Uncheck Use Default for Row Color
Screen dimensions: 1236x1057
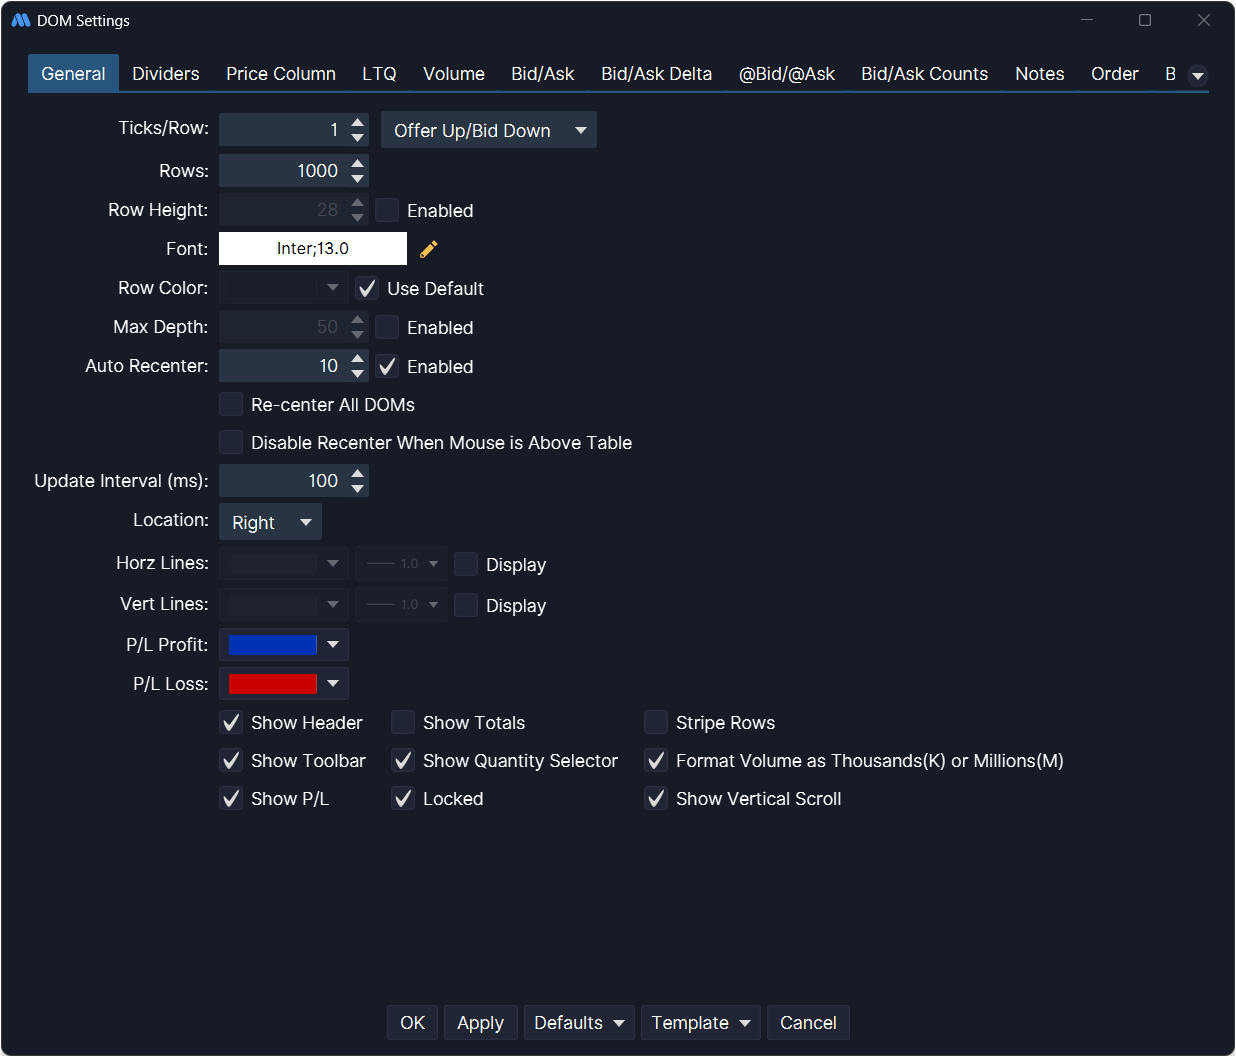click(367, 289)
